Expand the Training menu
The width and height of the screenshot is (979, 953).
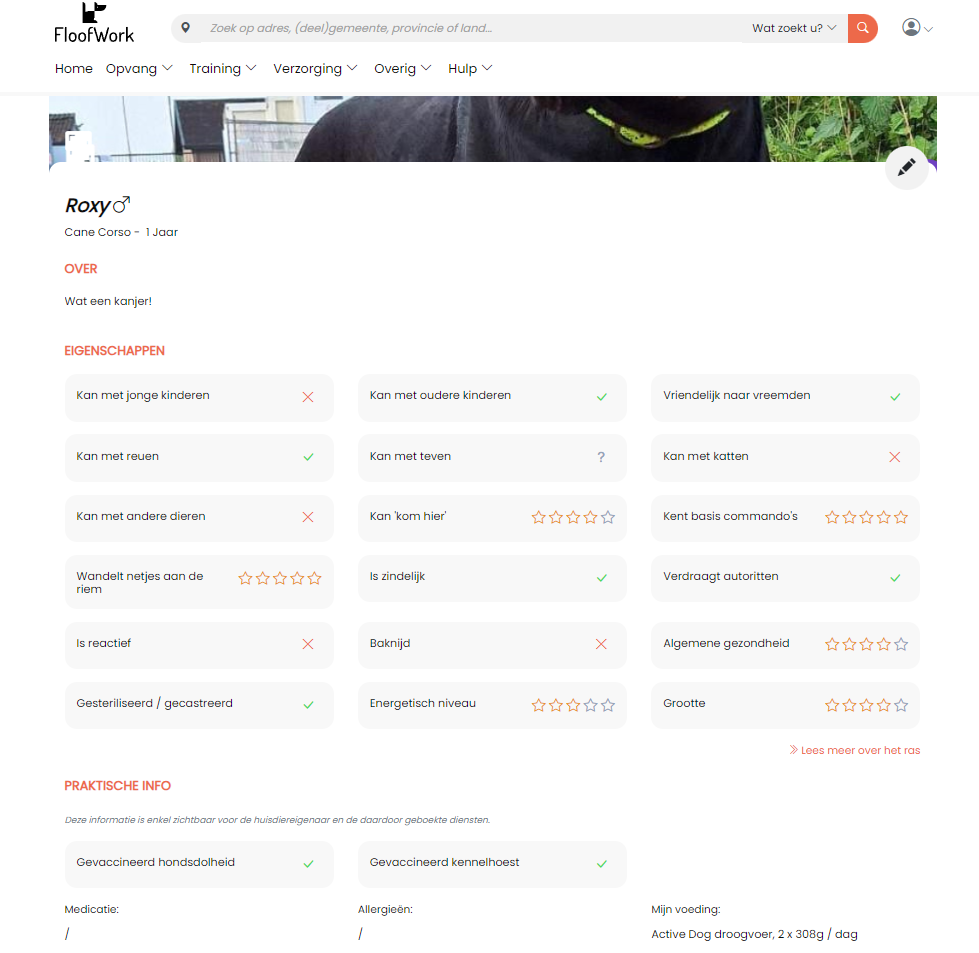point(222,69)
